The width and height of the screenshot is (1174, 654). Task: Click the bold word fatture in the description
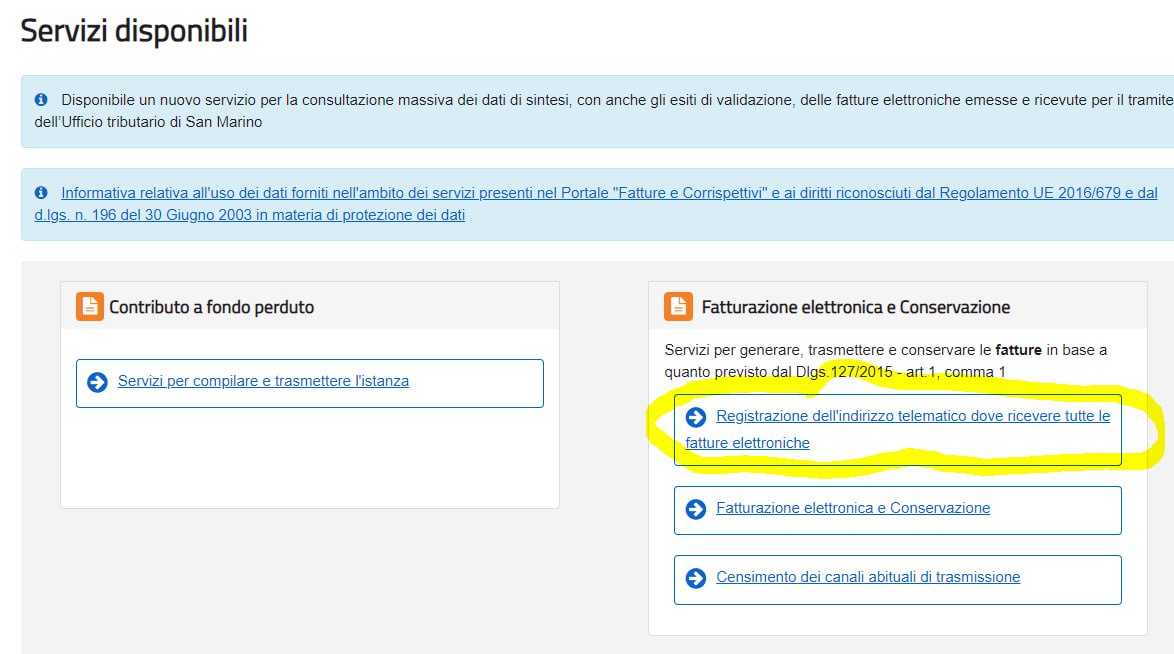point(1016,350)
